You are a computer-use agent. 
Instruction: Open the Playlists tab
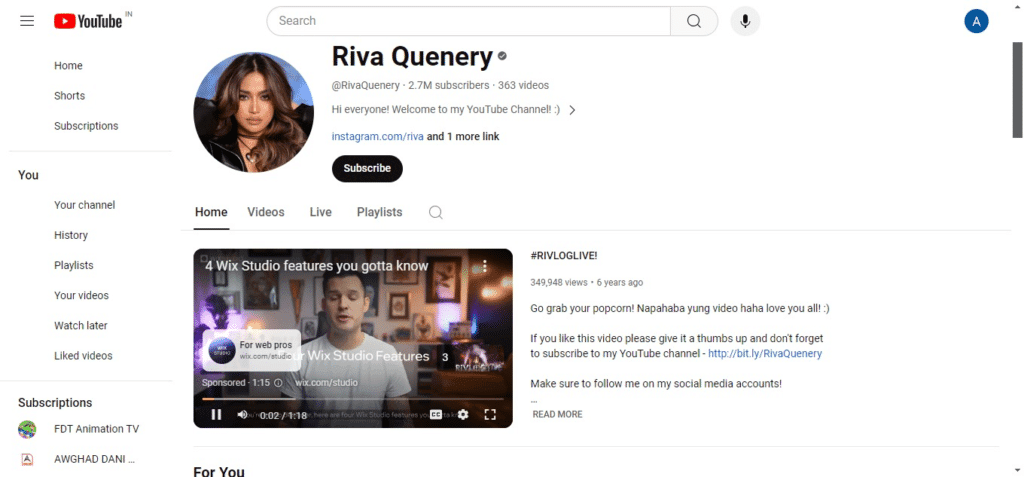click(x=379, y=212)
